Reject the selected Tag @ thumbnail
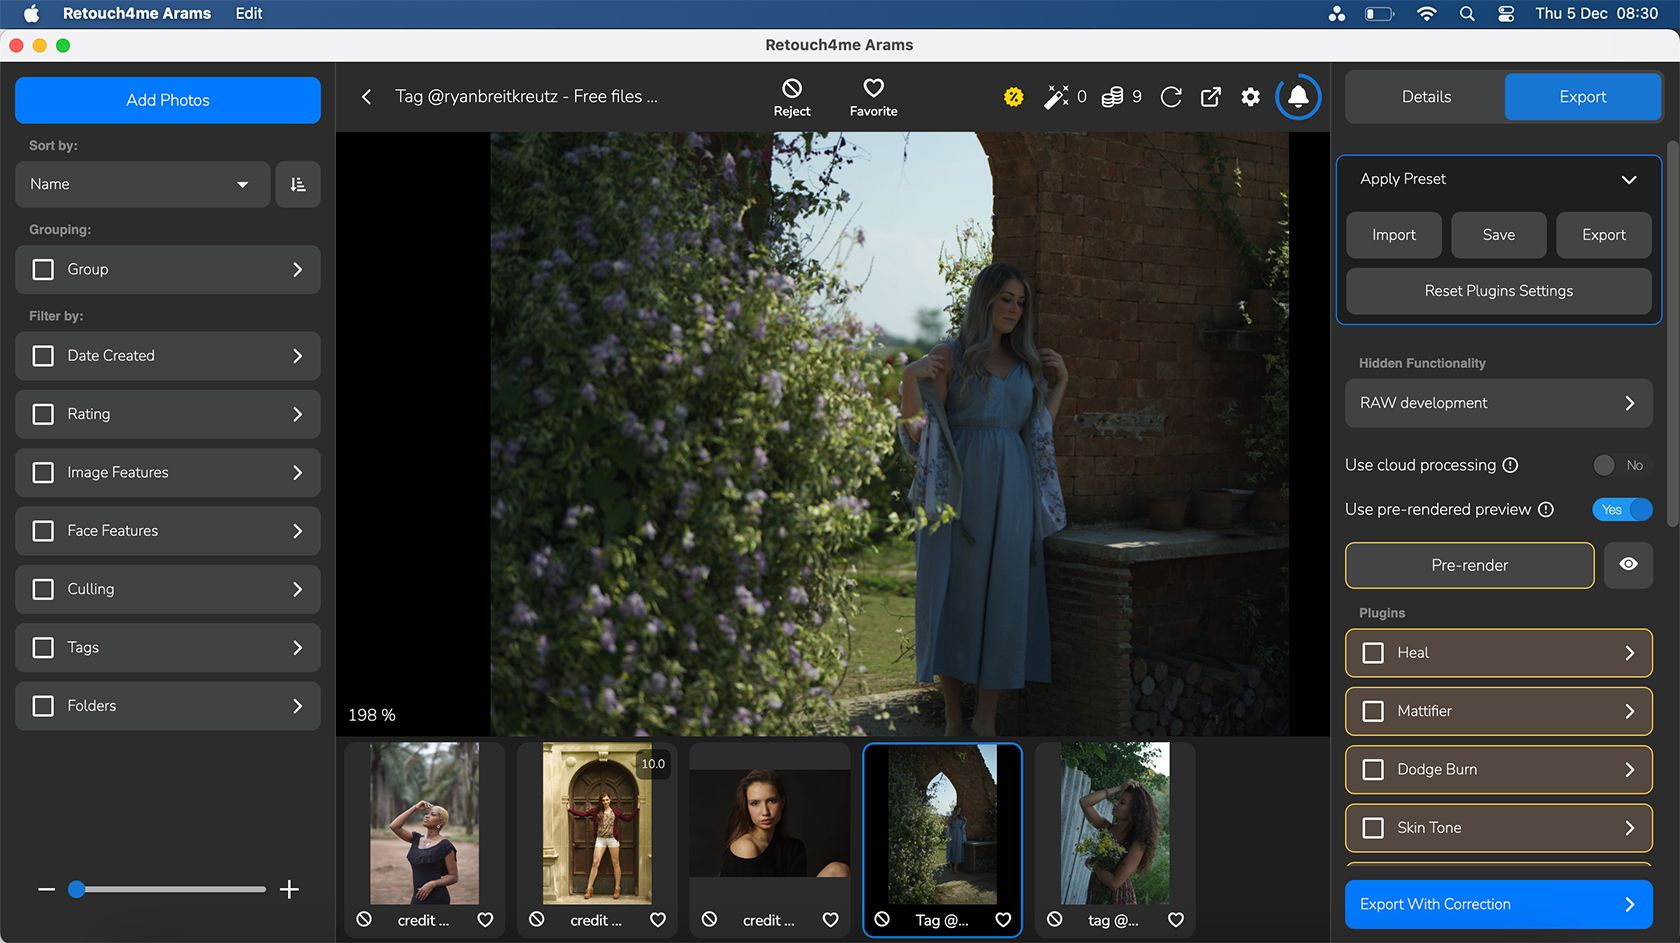This screenshot has width=1680, height=943. (x=882, y=919)
